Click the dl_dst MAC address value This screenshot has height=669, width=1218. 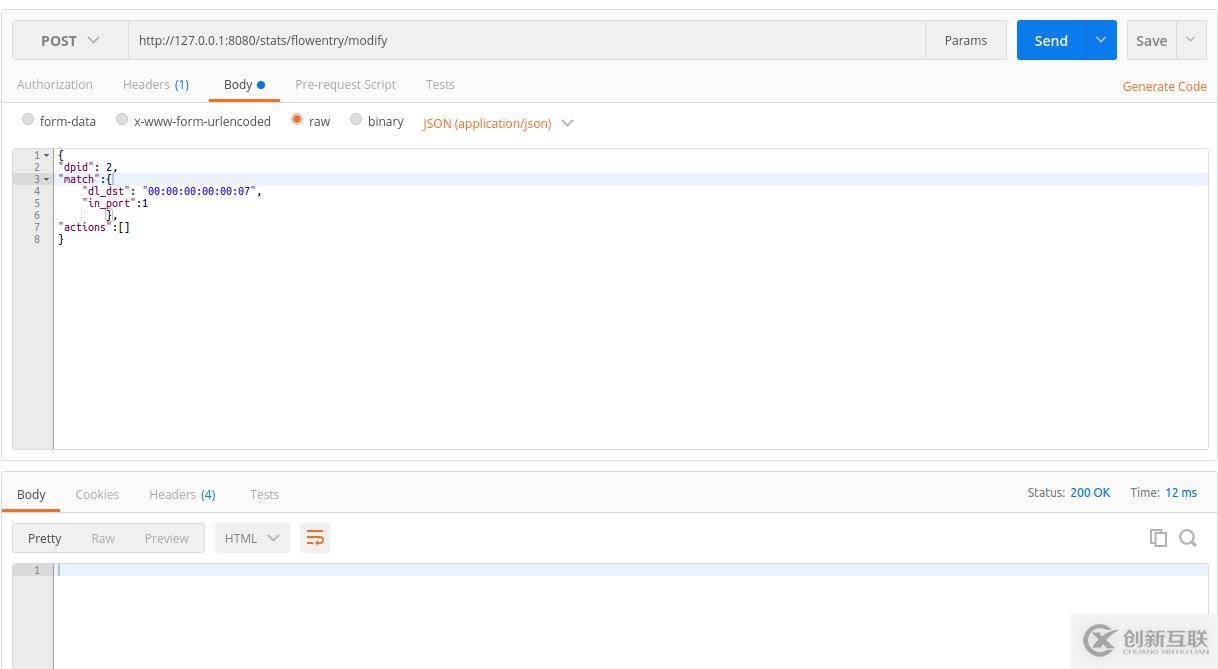[x=199, y=191]
